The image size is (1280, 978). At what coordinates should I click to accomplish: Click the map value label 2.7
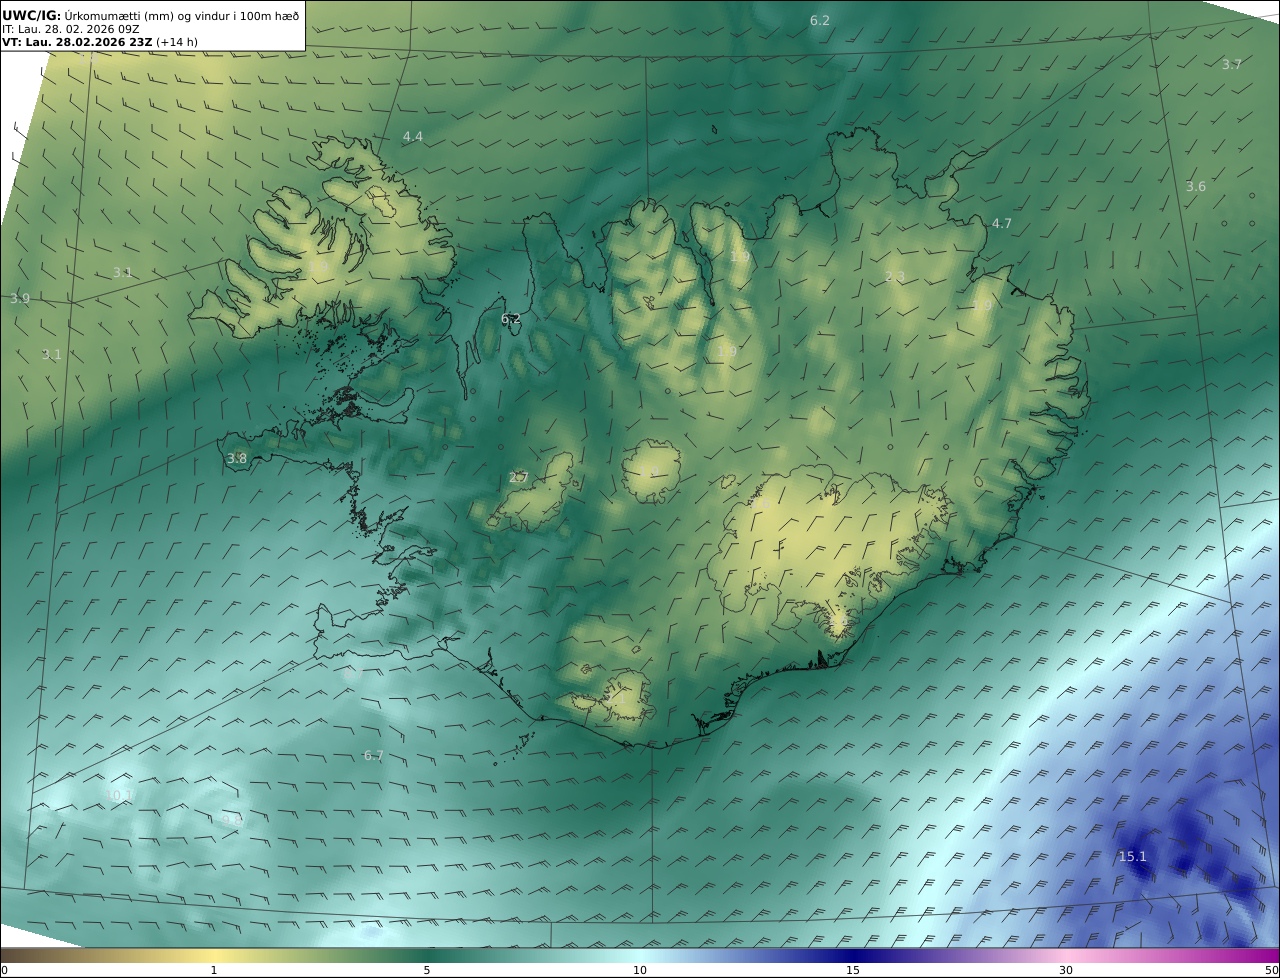519,477
